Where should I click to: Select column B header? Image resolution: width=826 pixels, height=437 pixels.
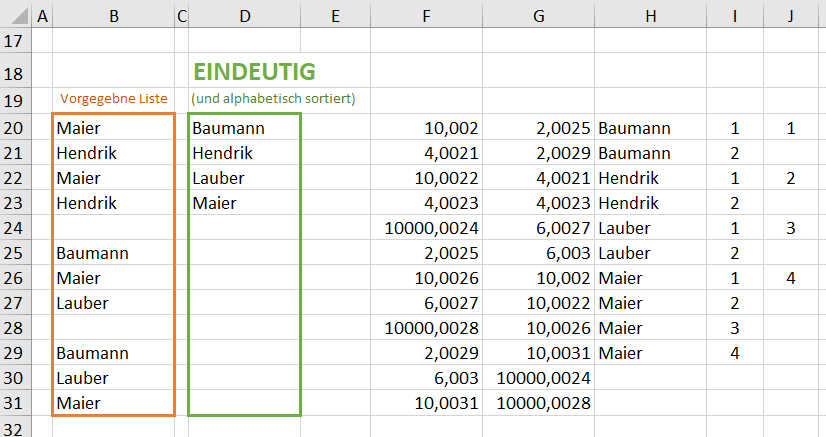click(x=114, y=16)
